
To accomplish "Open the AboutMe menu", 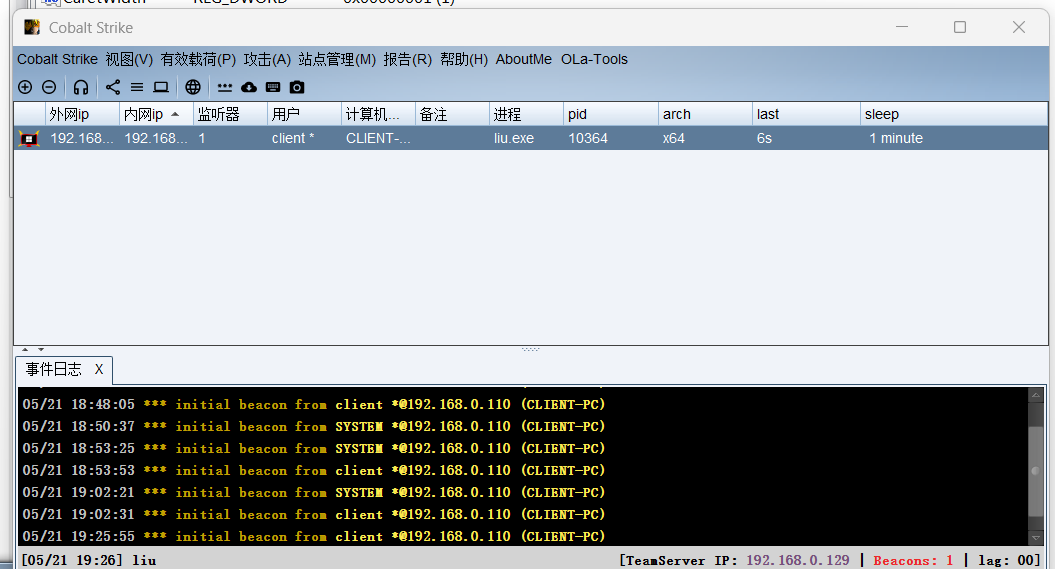I will click(523, 59).
